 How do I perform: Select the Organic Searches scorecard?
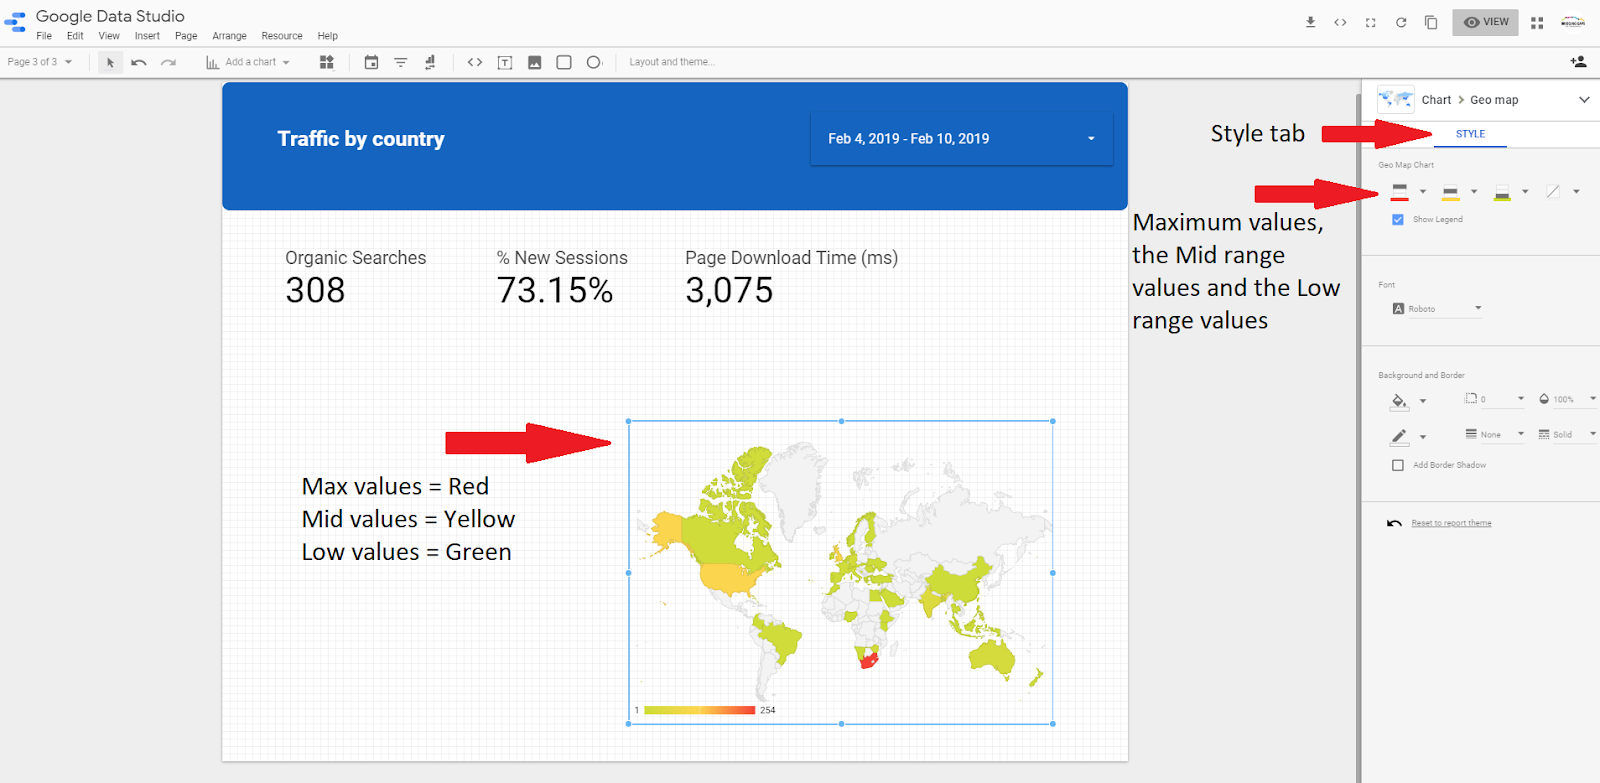pos(355,277)
